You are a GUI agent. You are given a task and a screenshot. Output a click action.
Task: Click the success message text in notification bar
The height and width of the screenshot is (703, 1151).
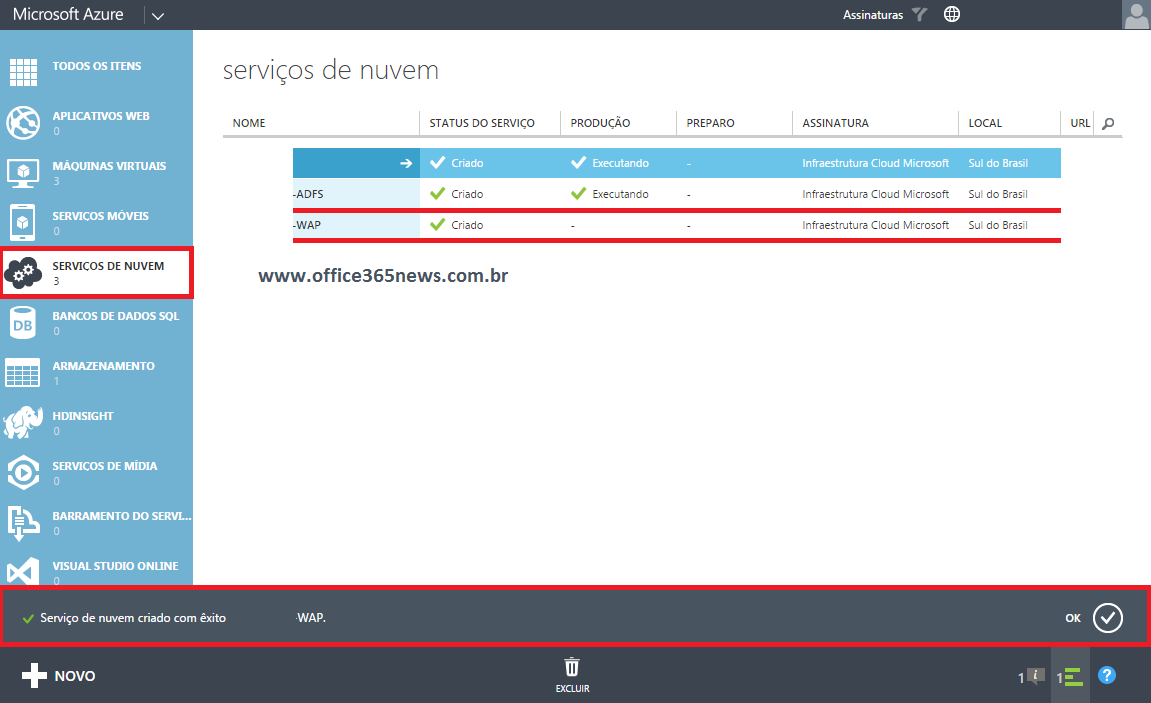coord(133,618)
